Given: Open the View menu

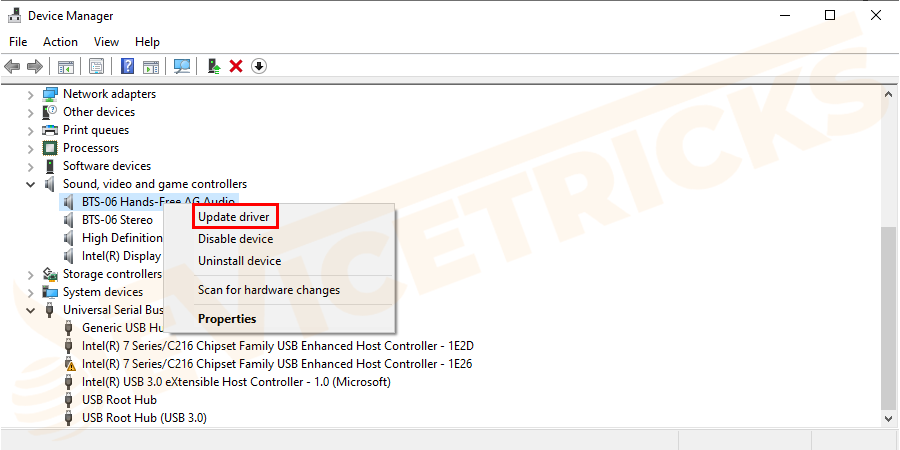Looking at the screenshot, I should (x=106, y=42).
